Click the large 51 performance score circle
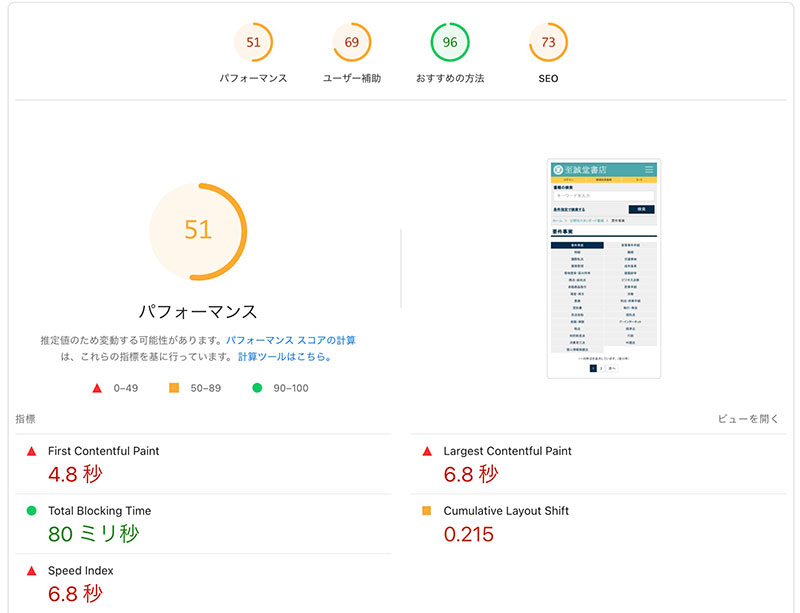800x613 pixels. pyautogui.click(x=198, y=231)
